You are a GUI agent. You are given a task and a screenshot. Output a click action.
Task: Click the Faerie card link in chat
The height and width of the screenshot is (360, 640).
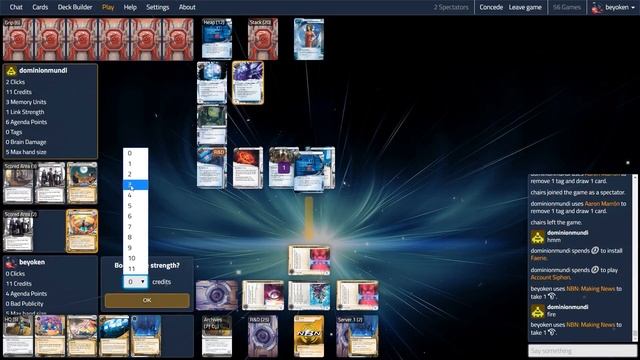click(539, 258)
